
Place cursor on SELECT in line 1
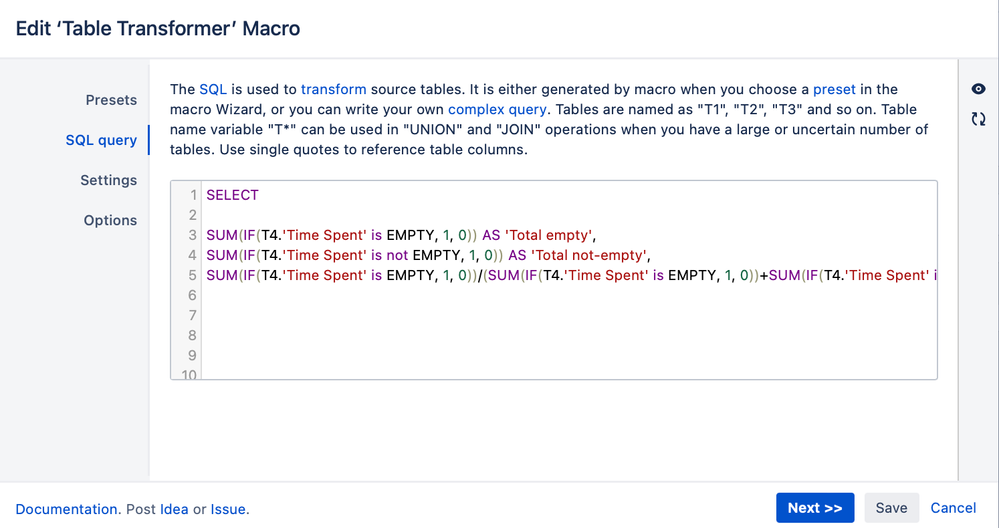click(233, 195)
